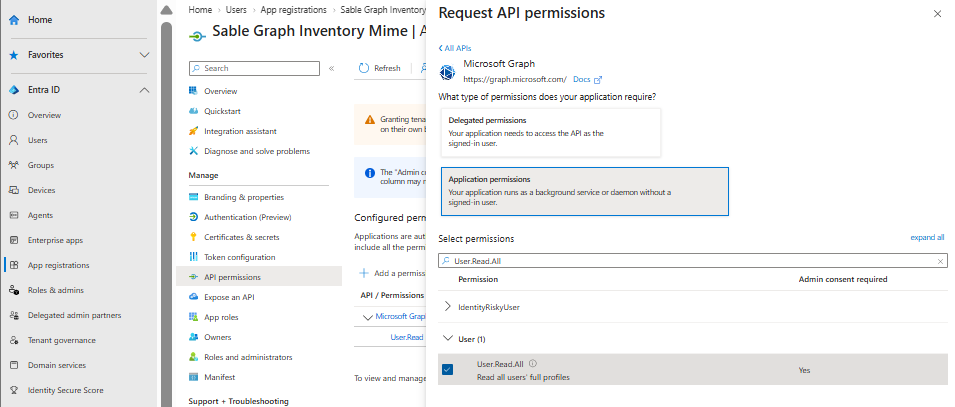The width and height of the screenshot is (955, 407).
Task: Open Delegated admin partners icon
Action: (x=14, y=315)
